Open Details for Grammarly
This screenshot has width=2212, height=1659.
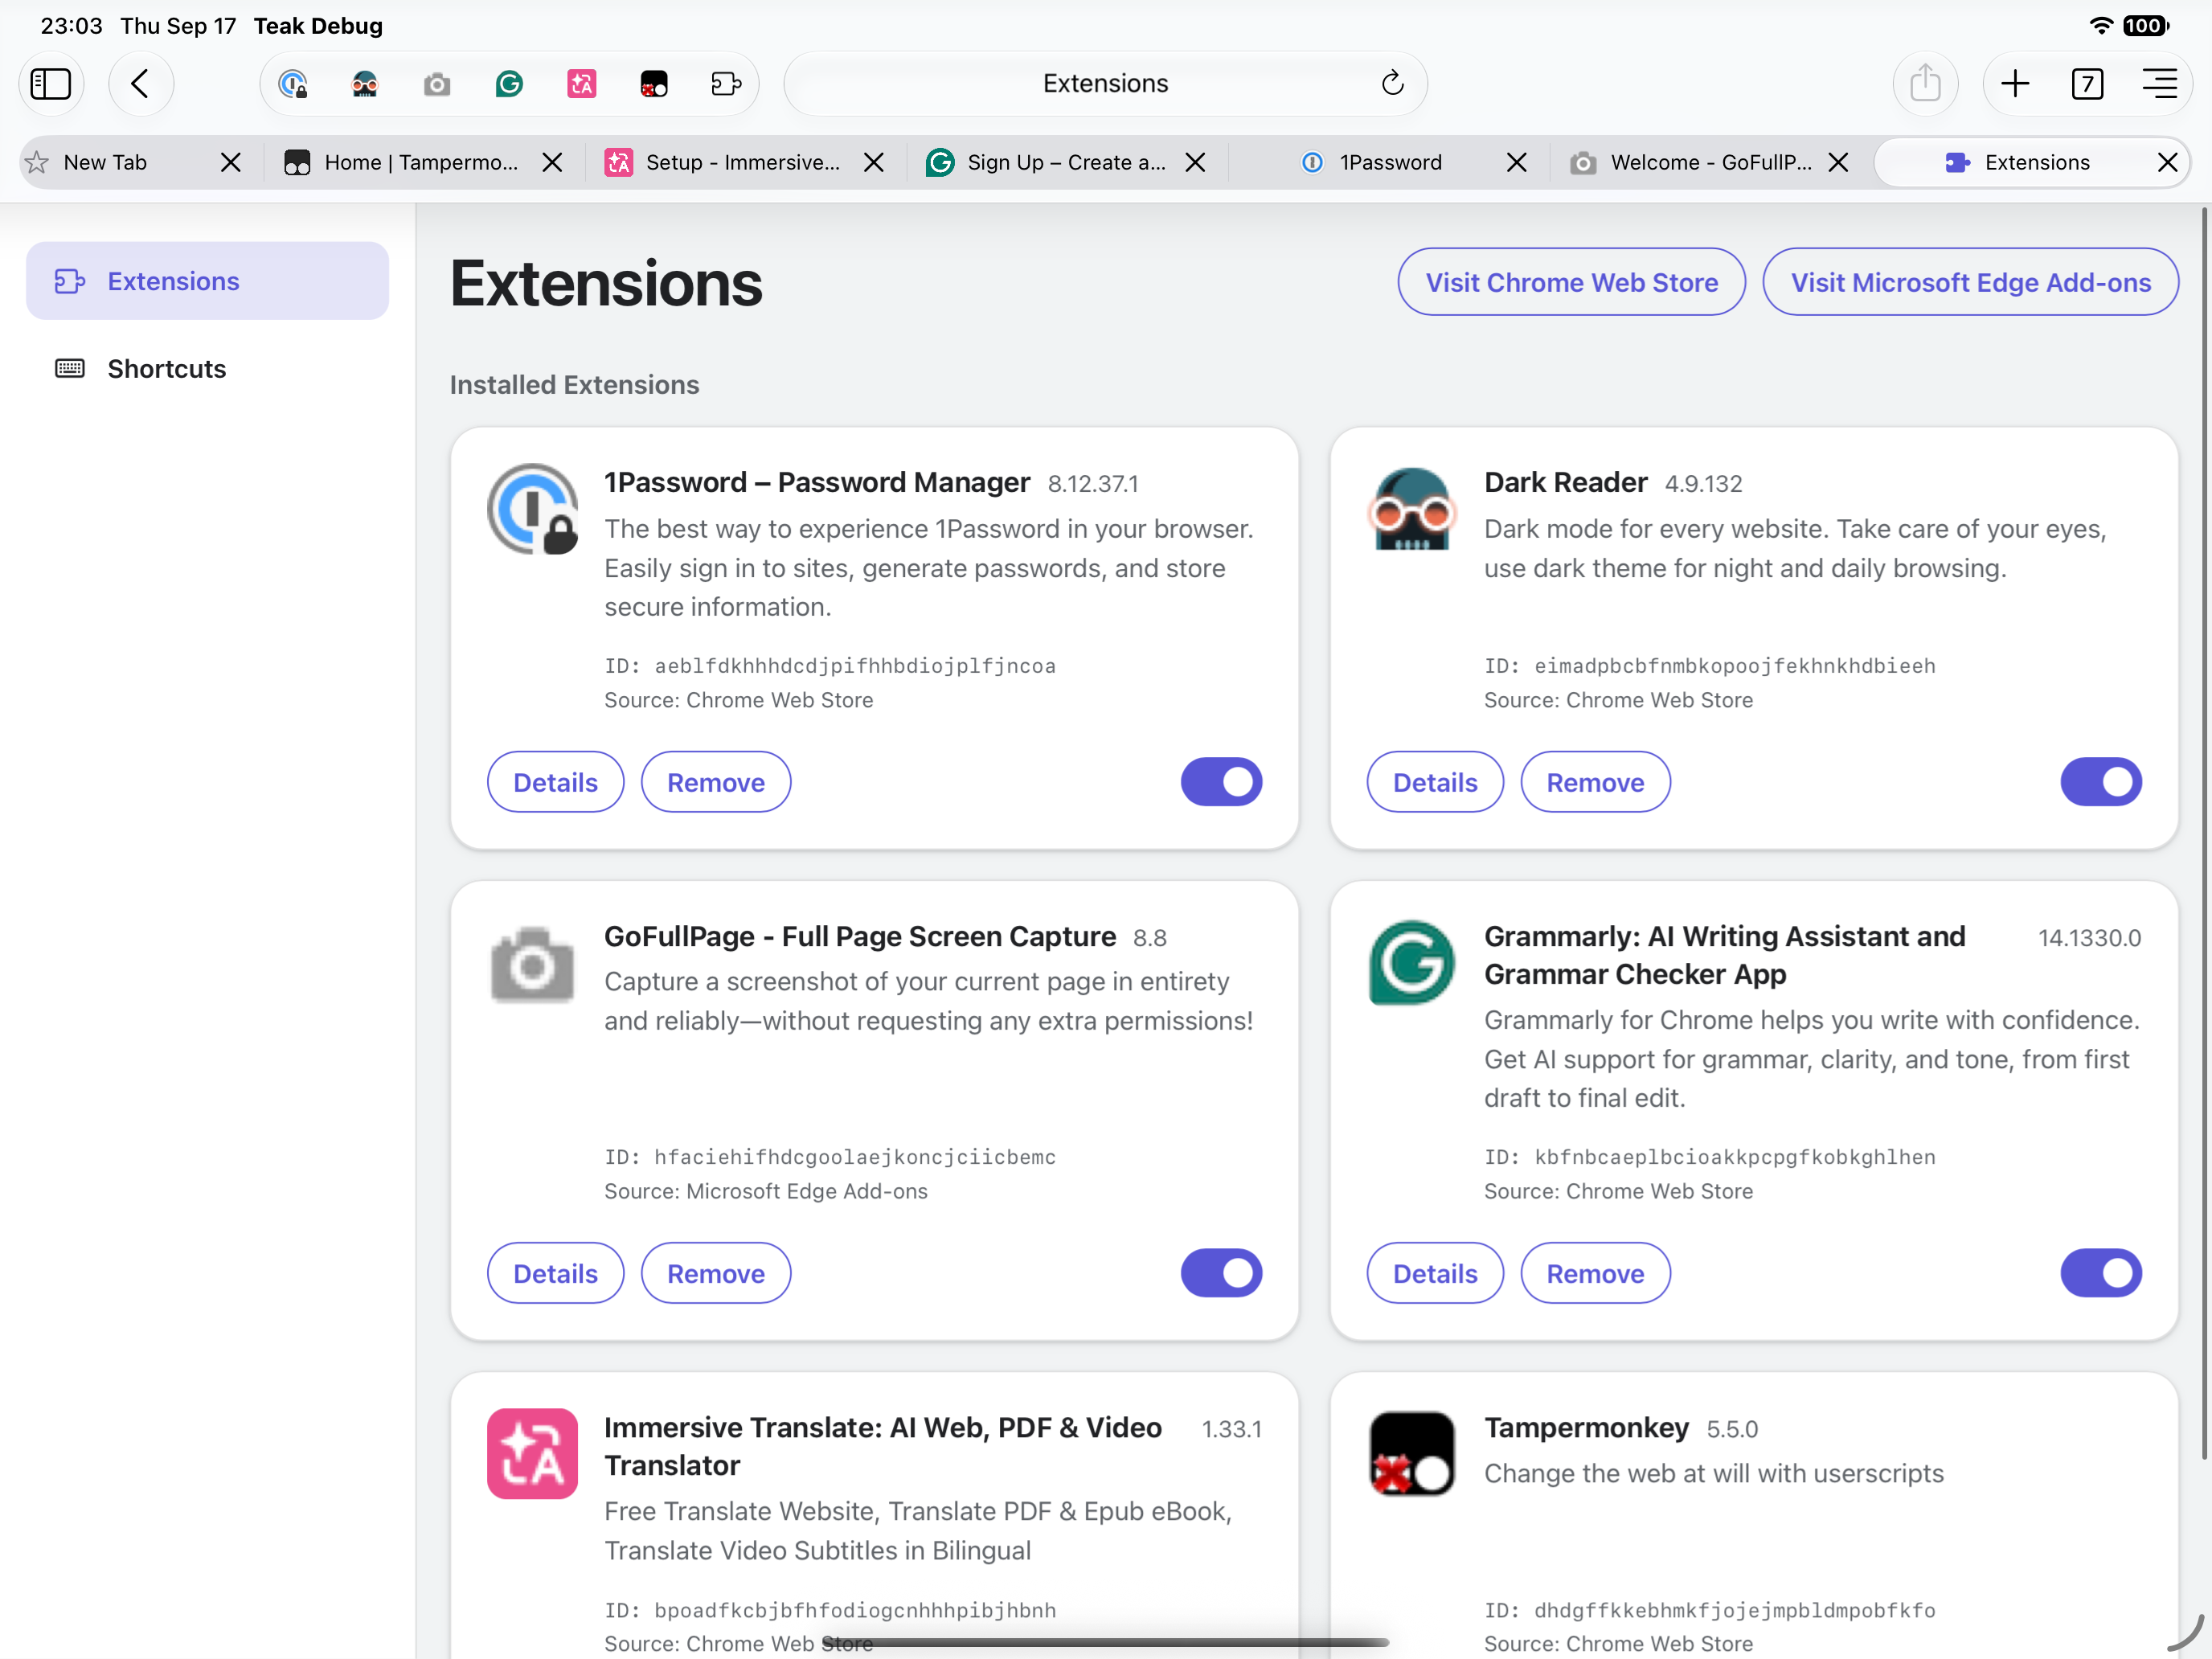(x=1435, y=1273)
